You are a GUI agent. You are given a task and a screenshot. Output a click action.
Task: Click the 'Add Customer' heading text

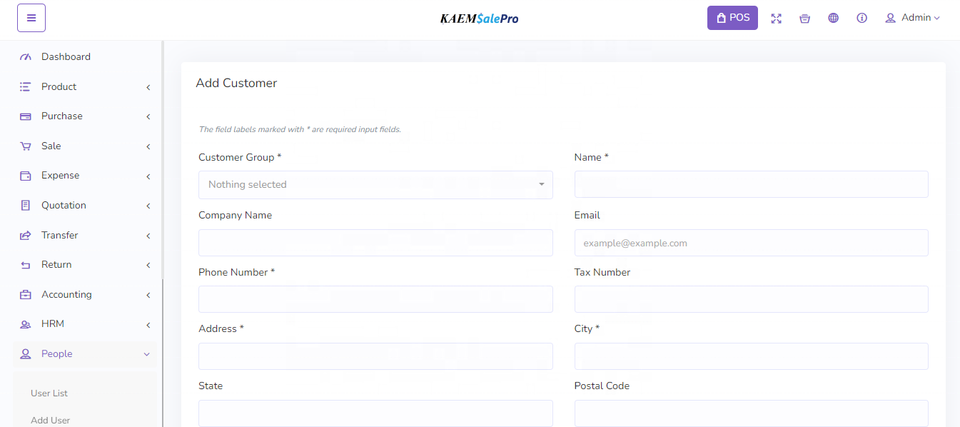point(236,83)
